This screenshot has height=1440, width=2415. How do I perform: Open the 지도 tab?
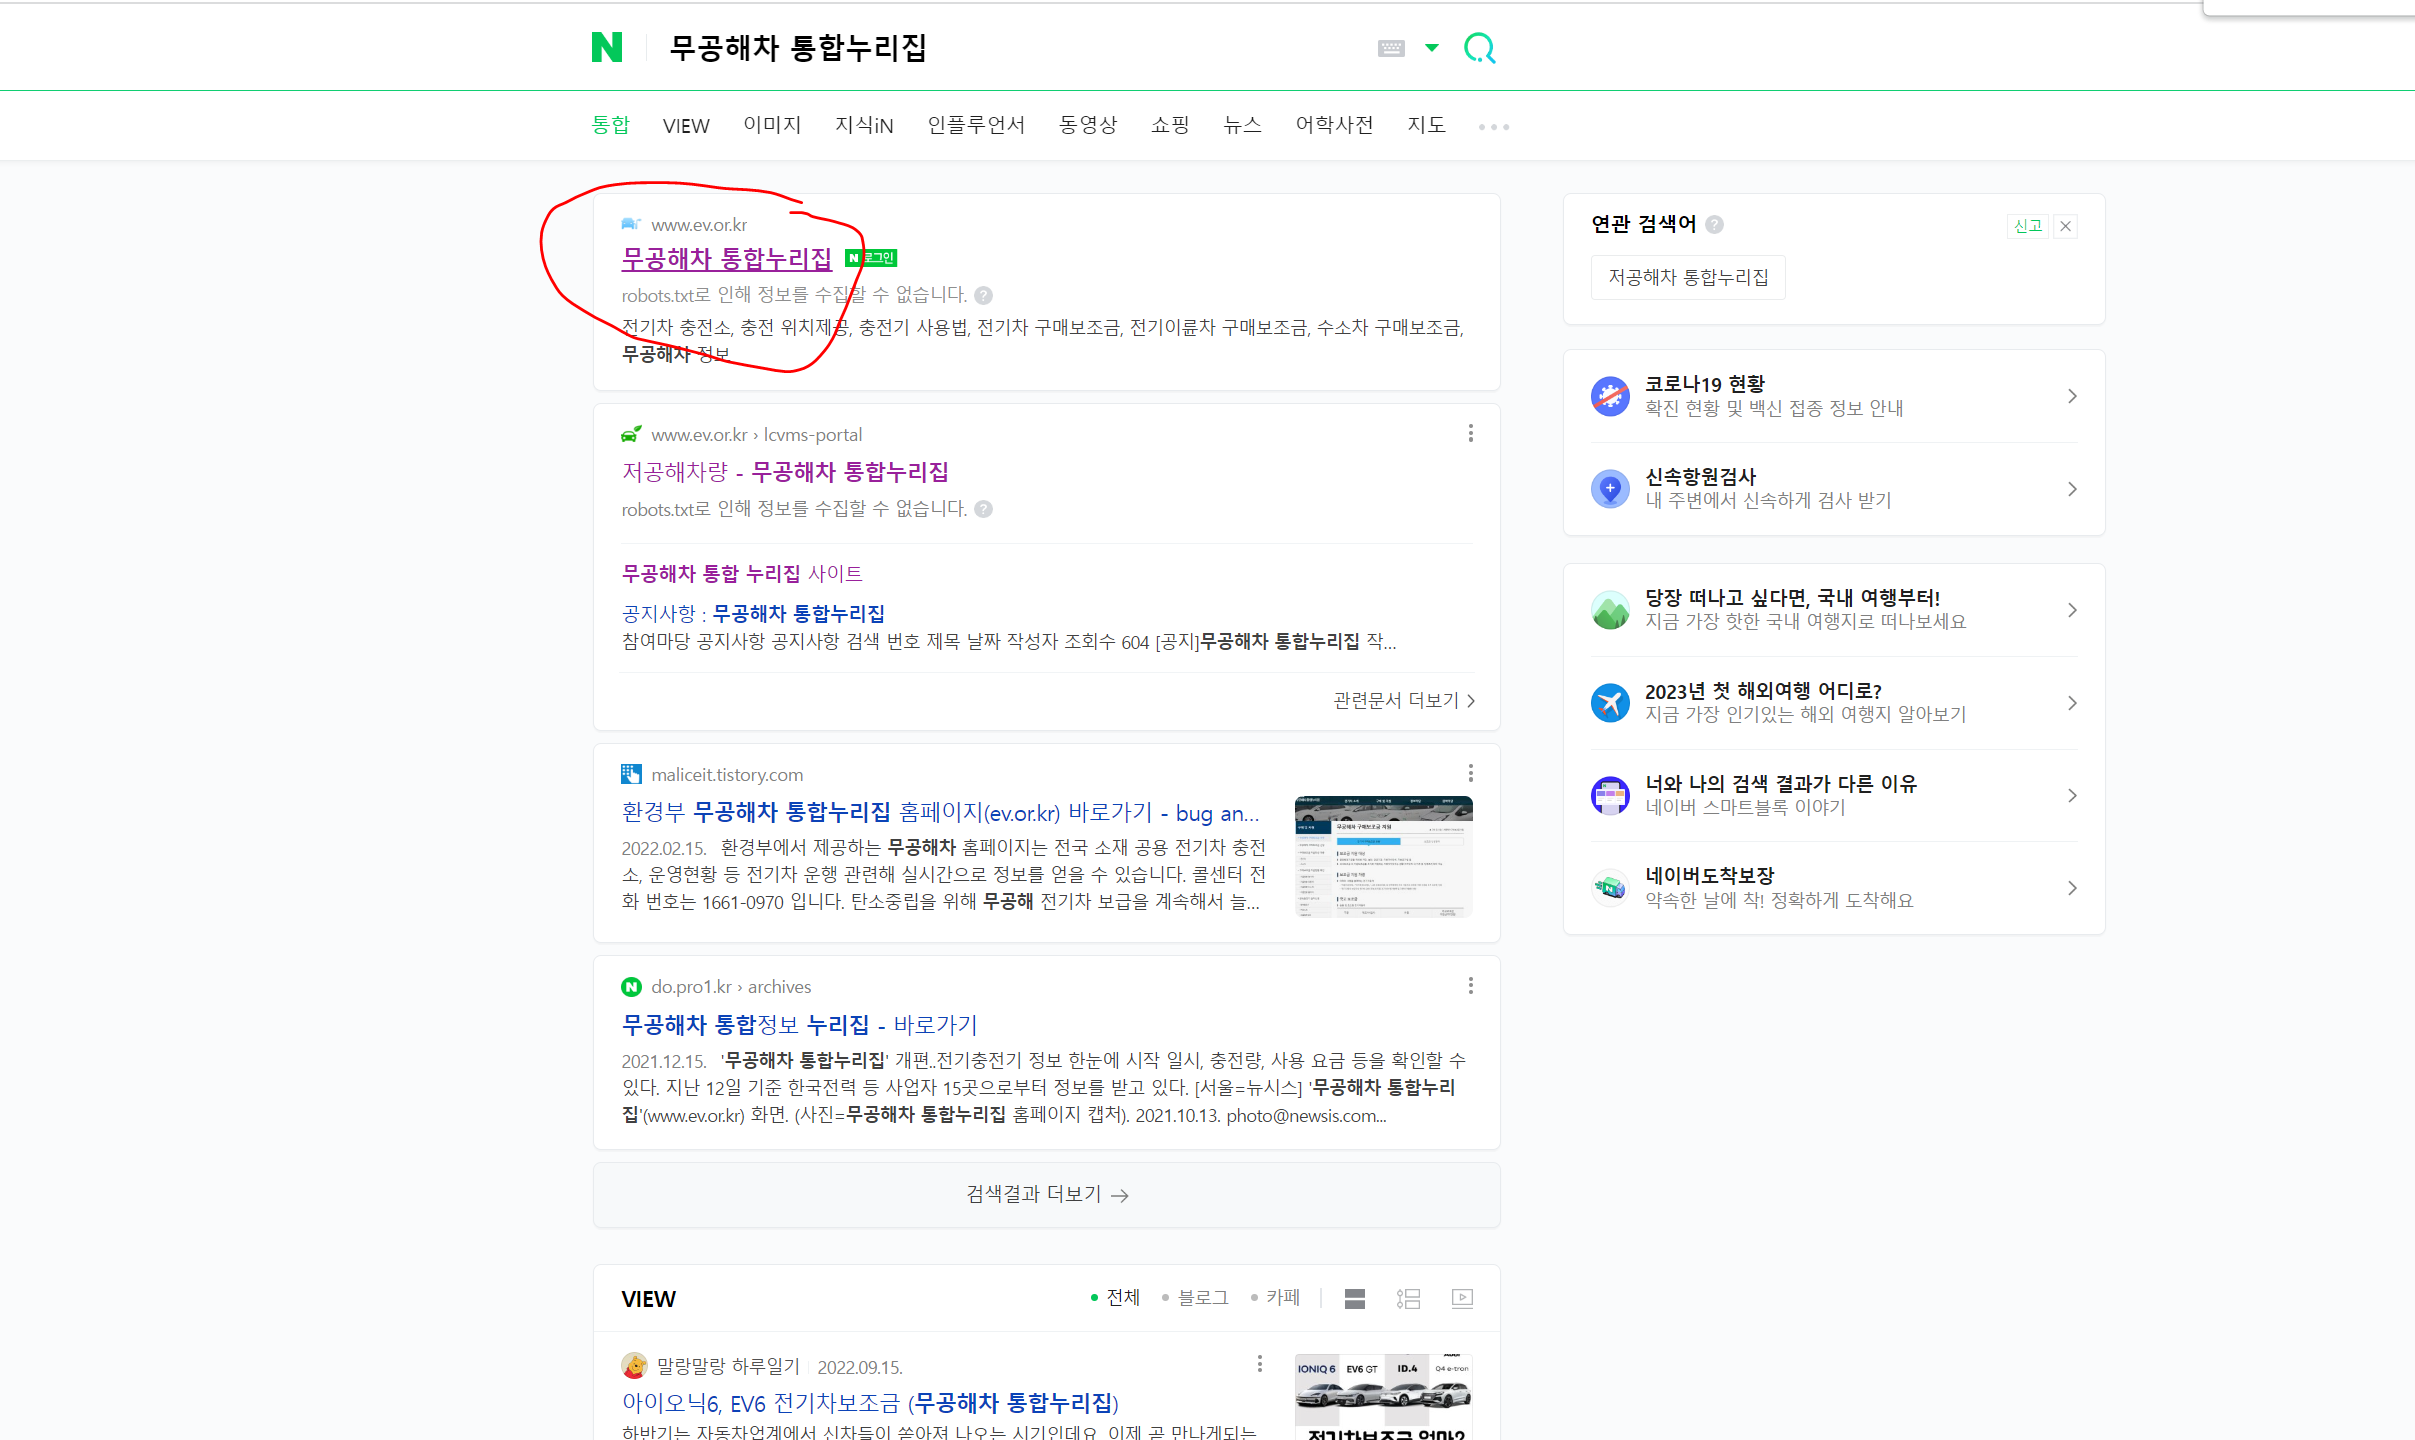coord(1426,124)
